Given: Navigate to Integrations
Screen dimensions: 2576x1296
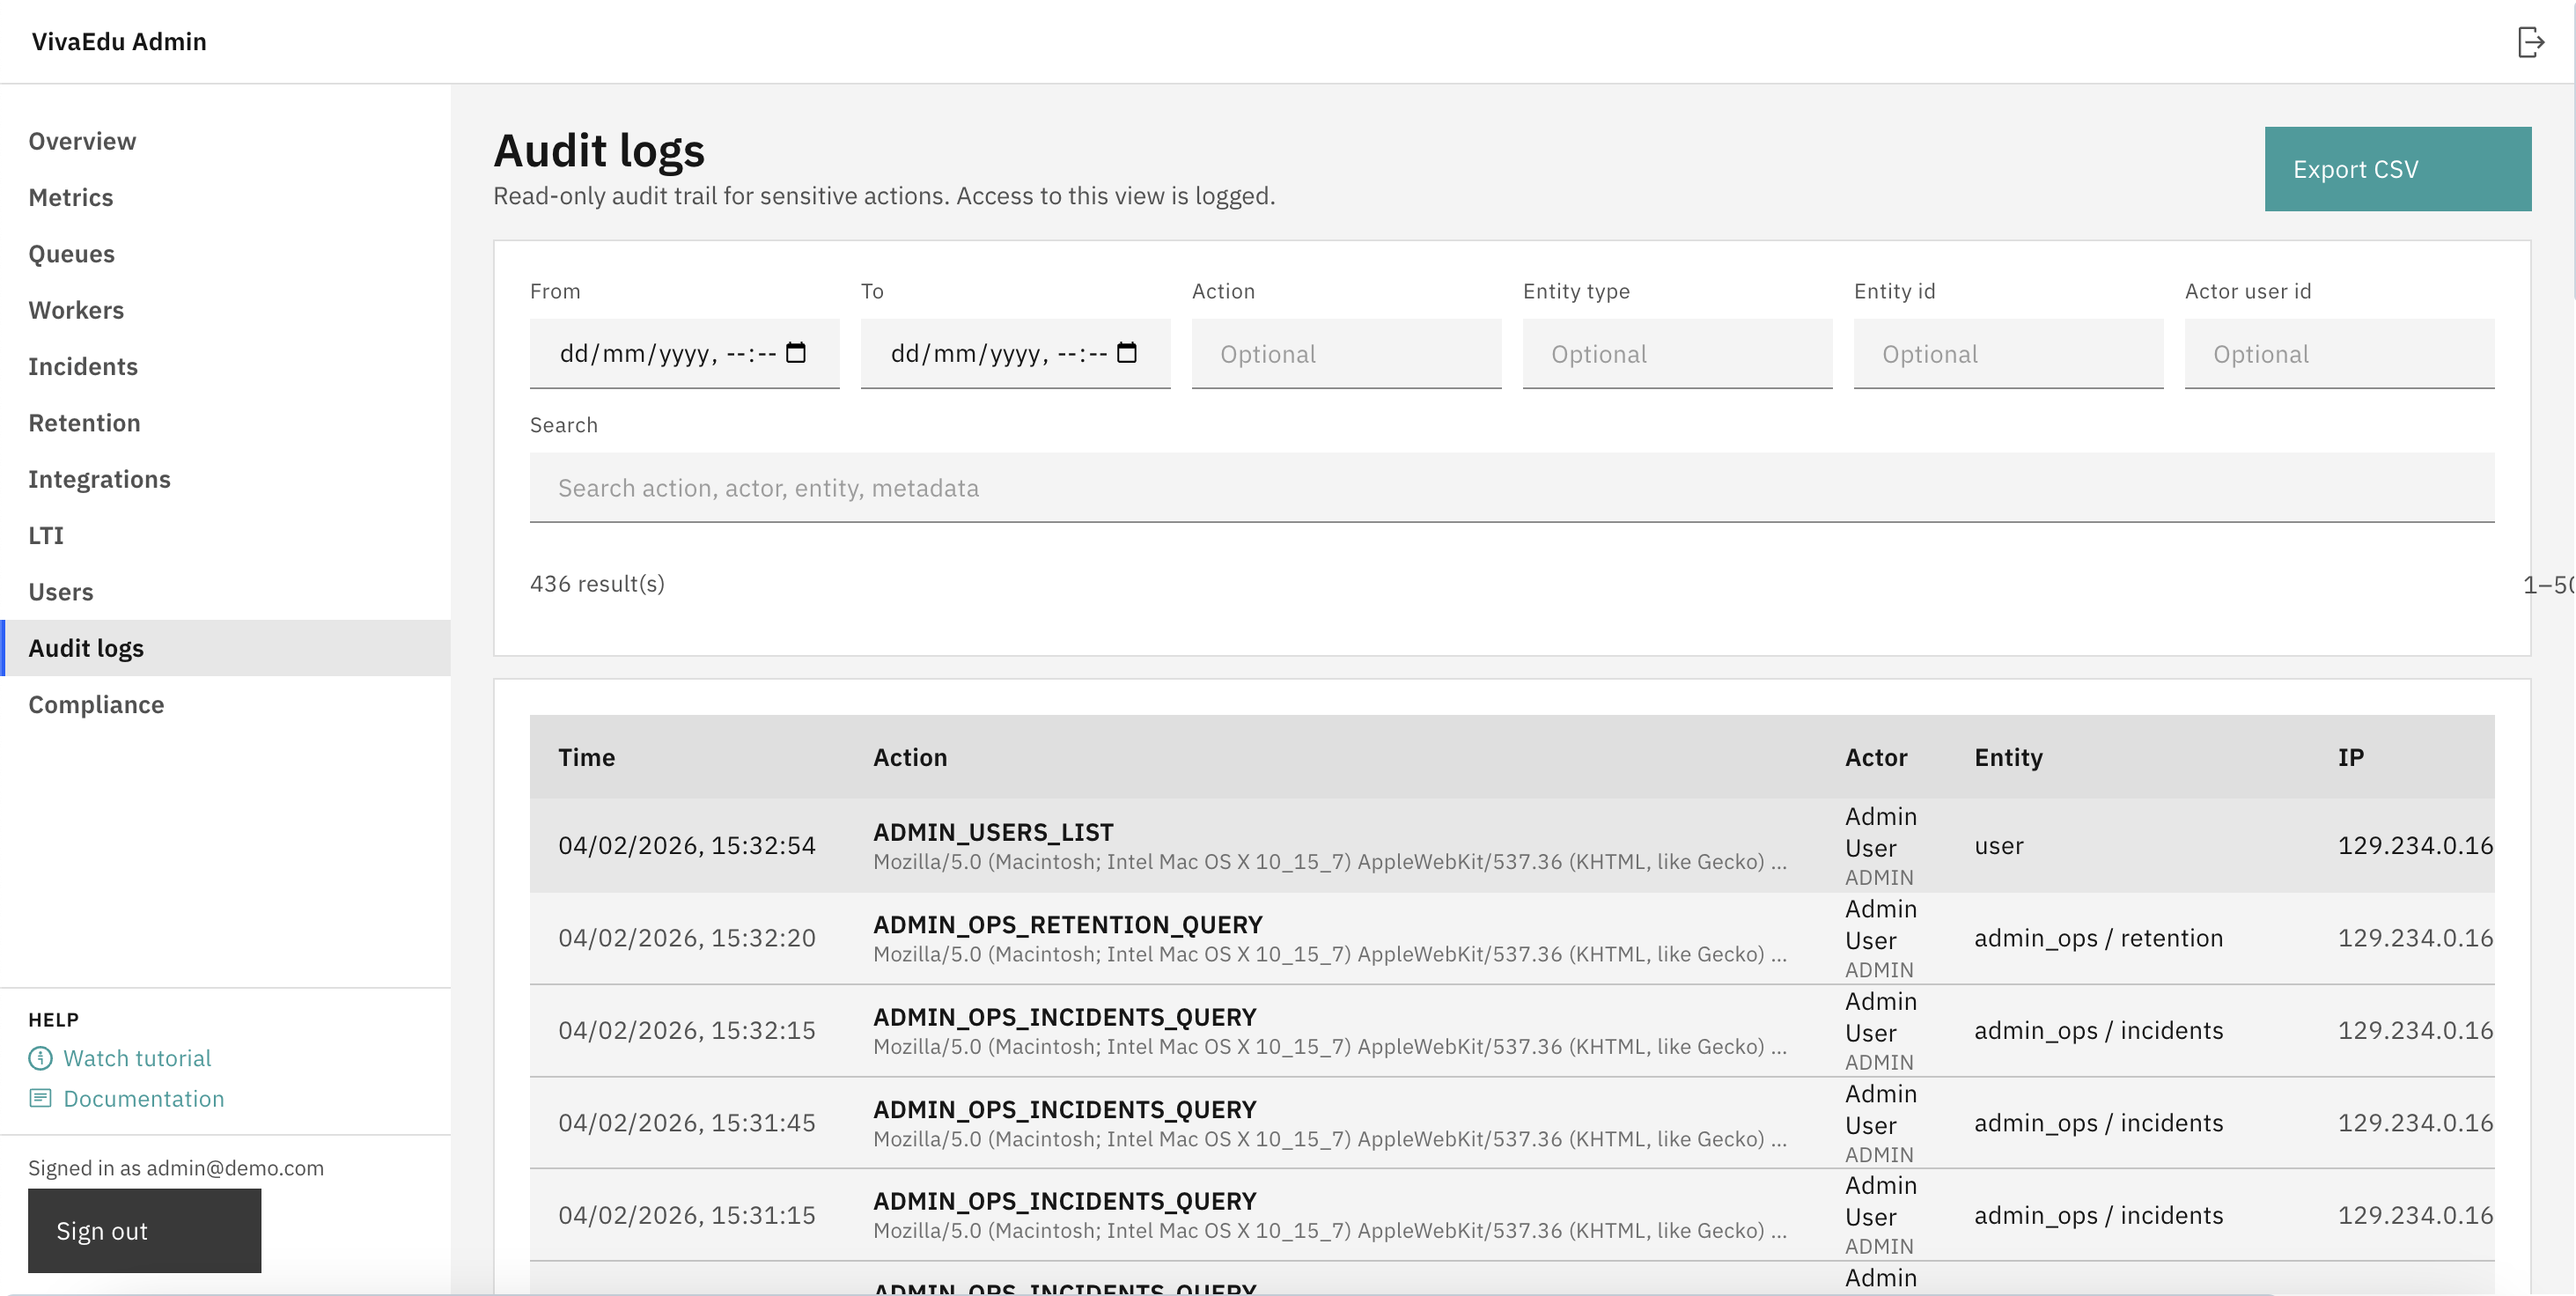Looking at the screenshot, I should [x=100, y=478].
